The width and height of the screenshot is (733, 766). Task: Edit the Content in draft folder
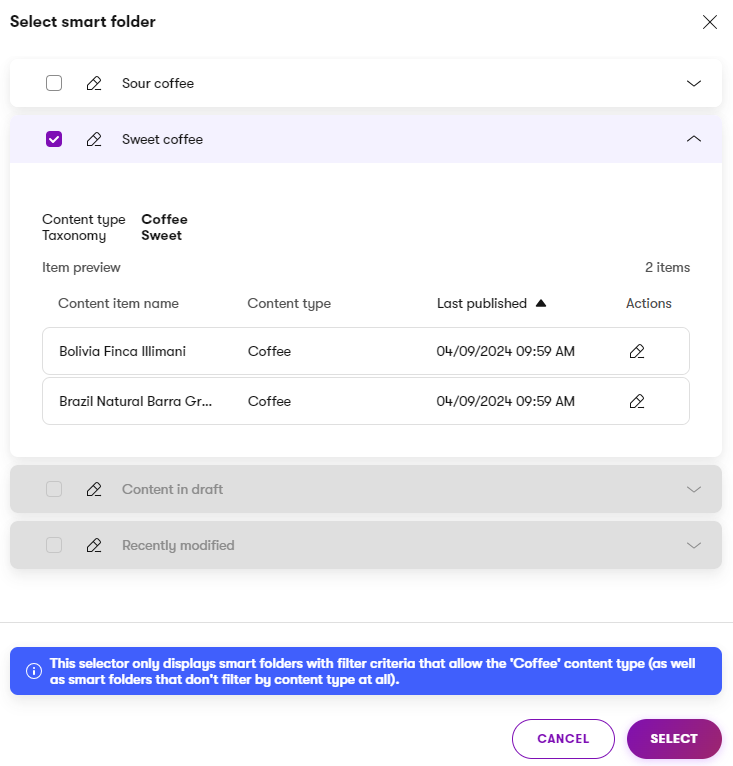(x=94, y=489)
